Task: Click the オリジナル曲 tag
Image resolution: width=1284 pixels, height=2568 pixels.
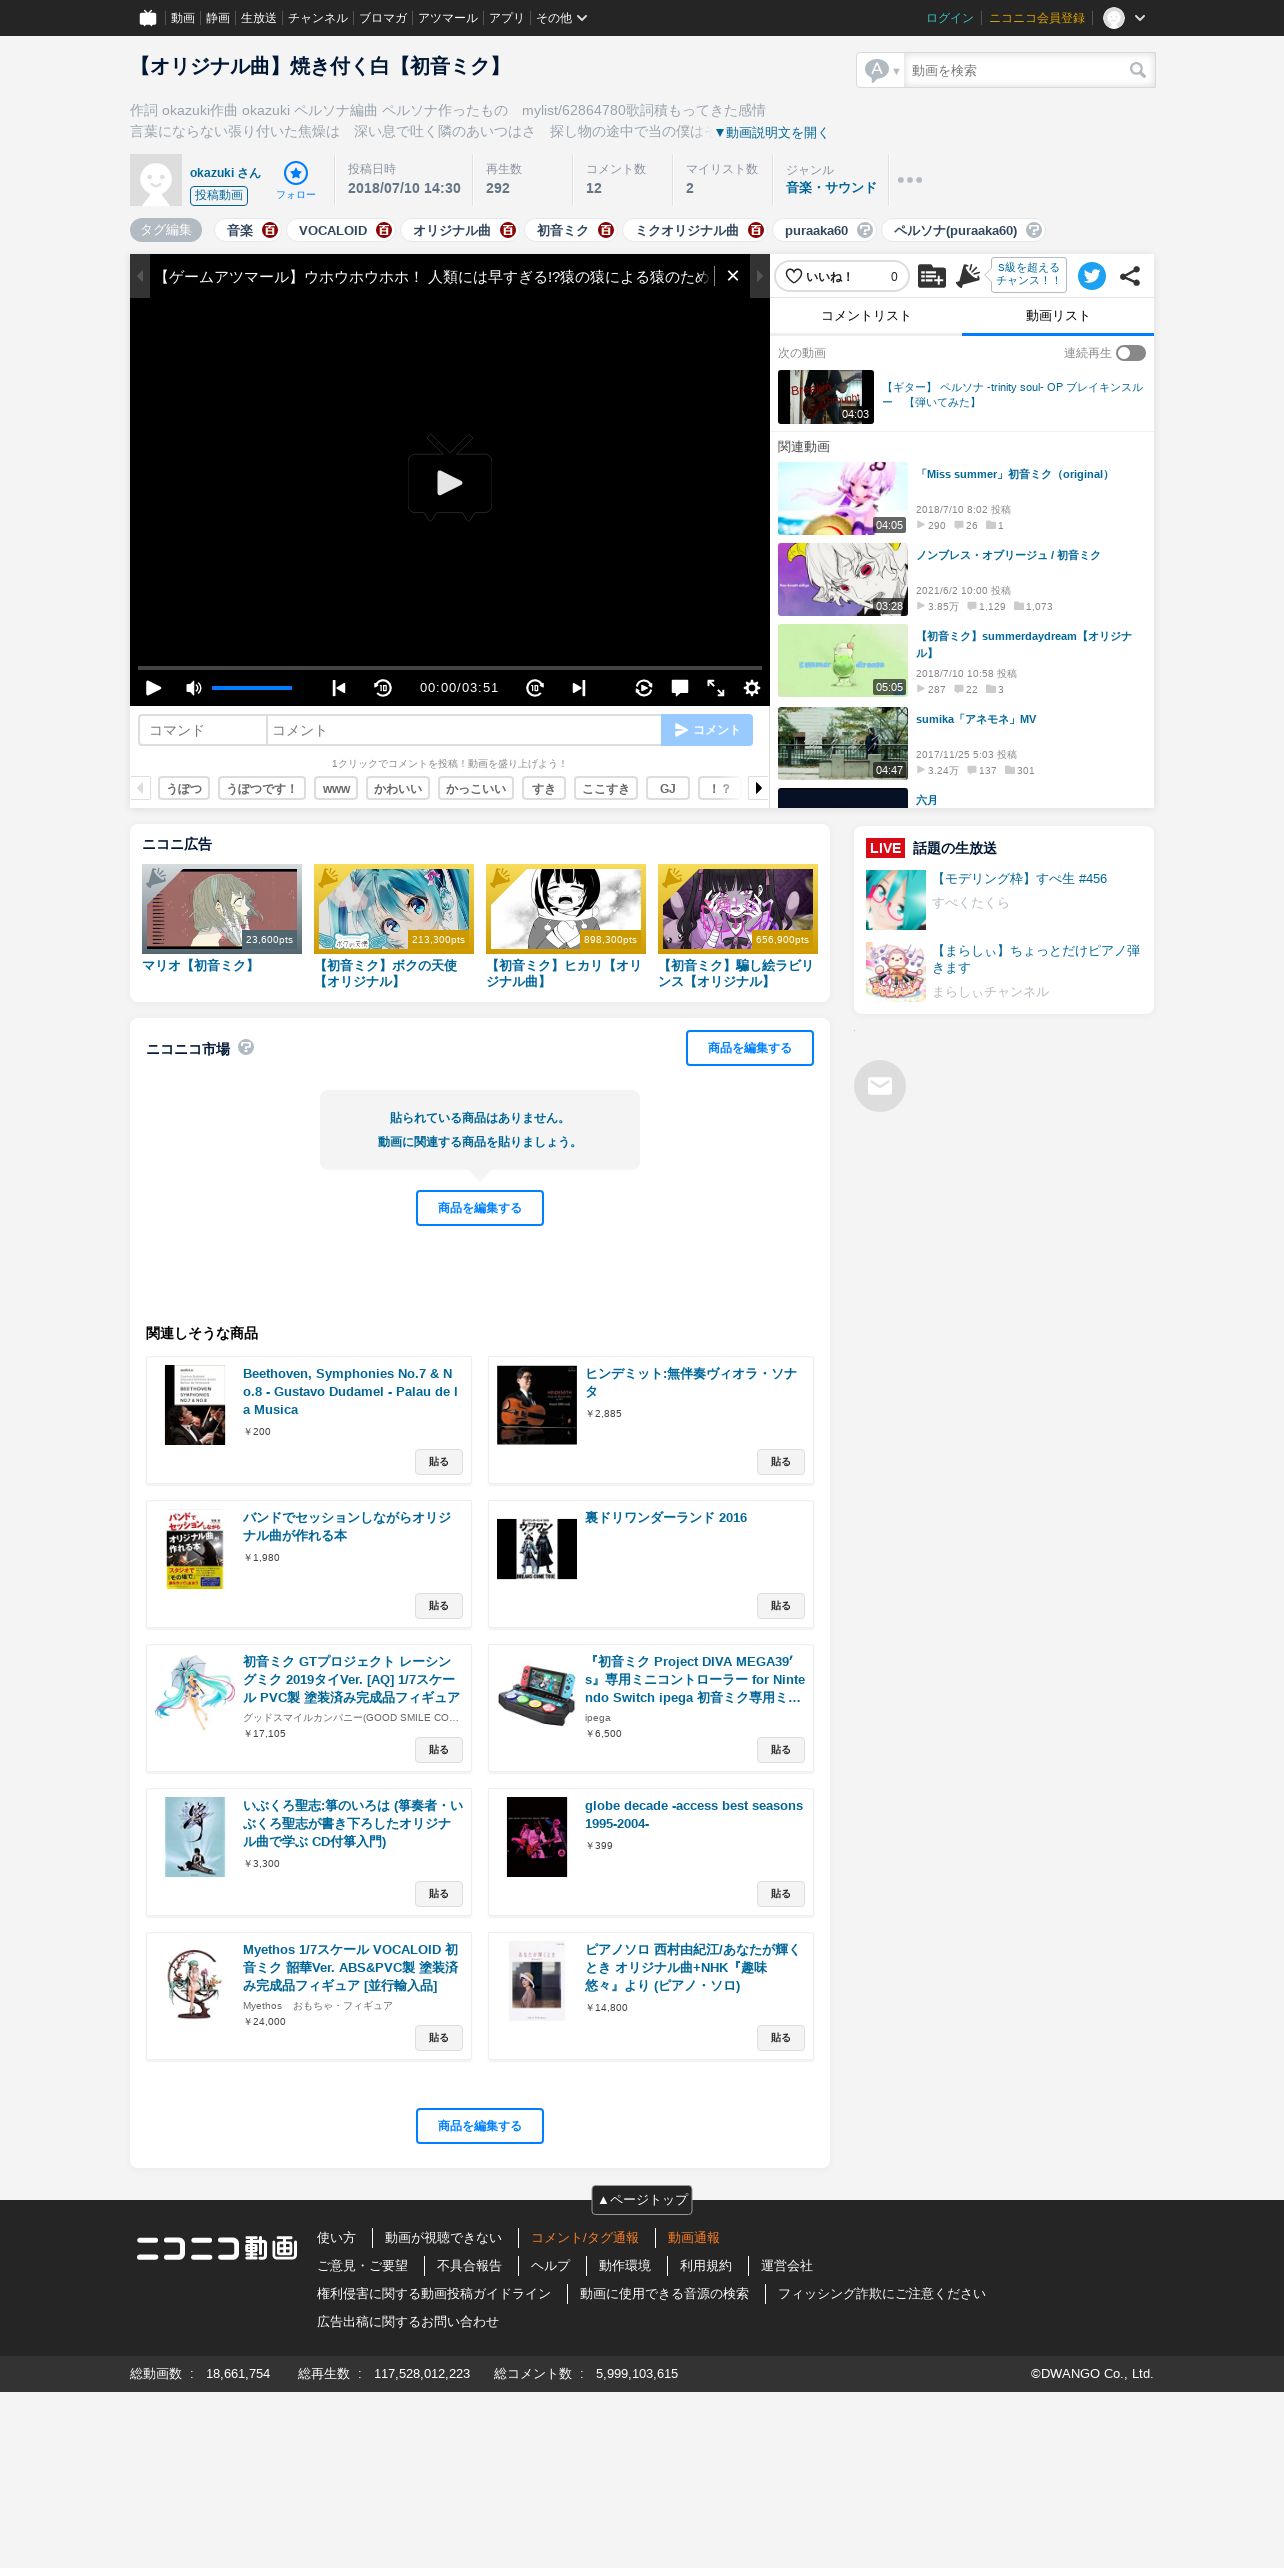Action: (451, 230)
